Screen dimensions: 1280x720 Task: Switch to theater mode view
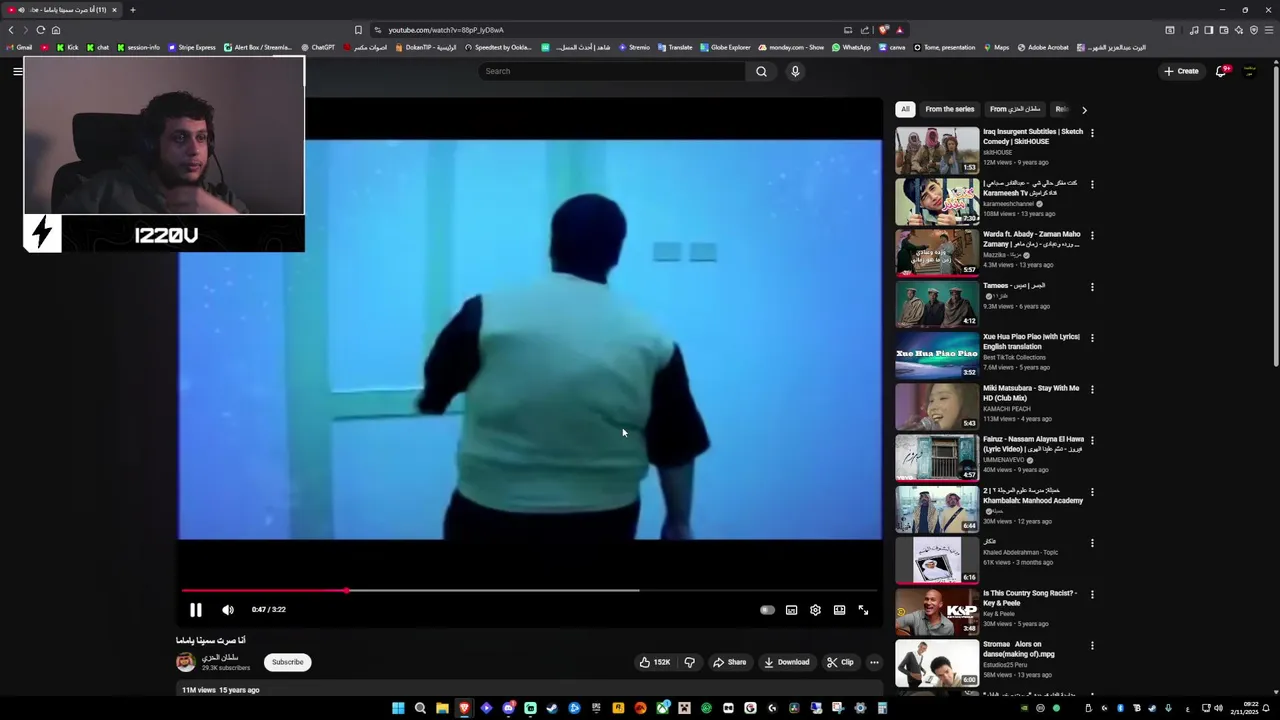pyautogui.click(x=839, y=610)
